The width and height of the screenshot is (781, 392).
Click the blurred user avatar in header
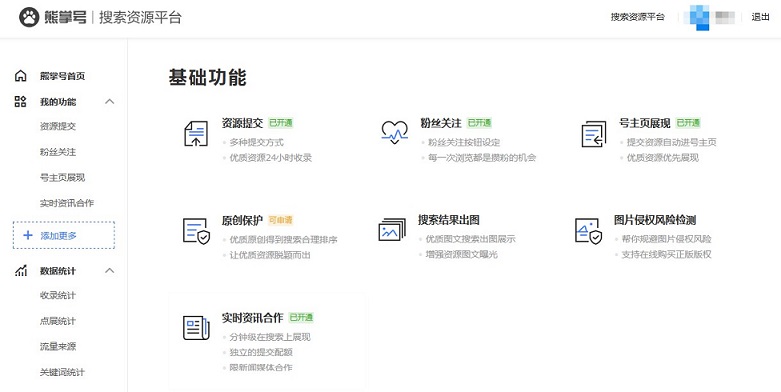pos(701,17)
